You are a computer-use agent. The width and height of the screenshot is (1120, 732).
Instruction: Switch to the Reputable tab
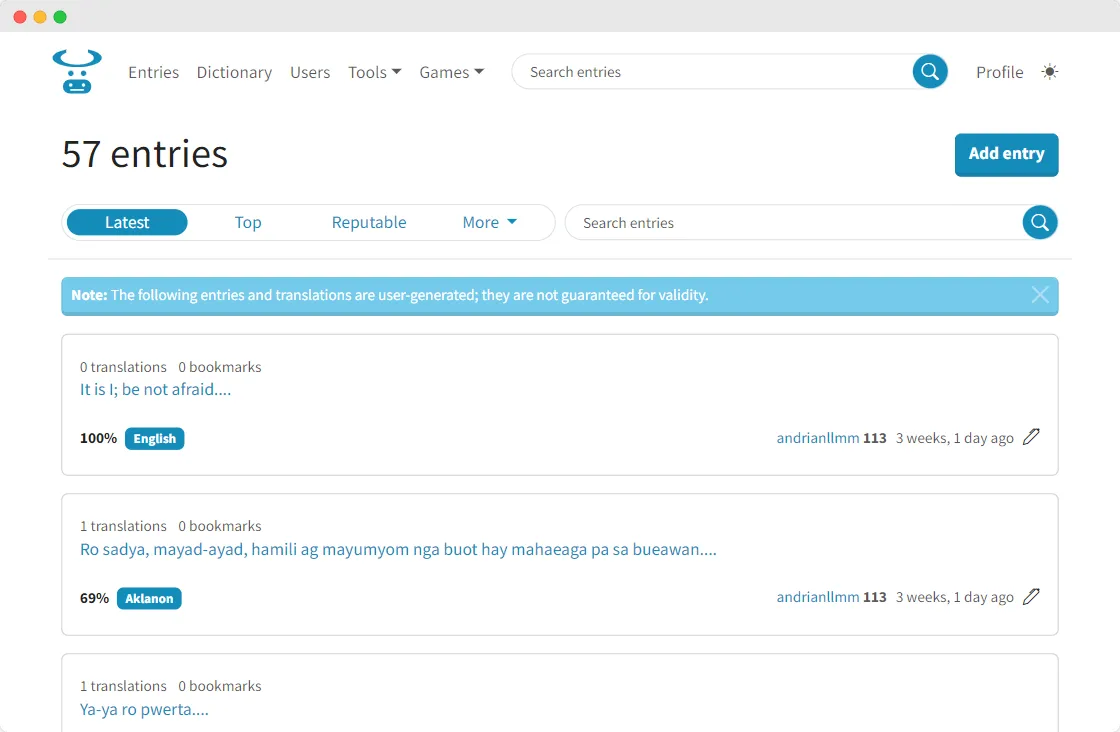369,222
